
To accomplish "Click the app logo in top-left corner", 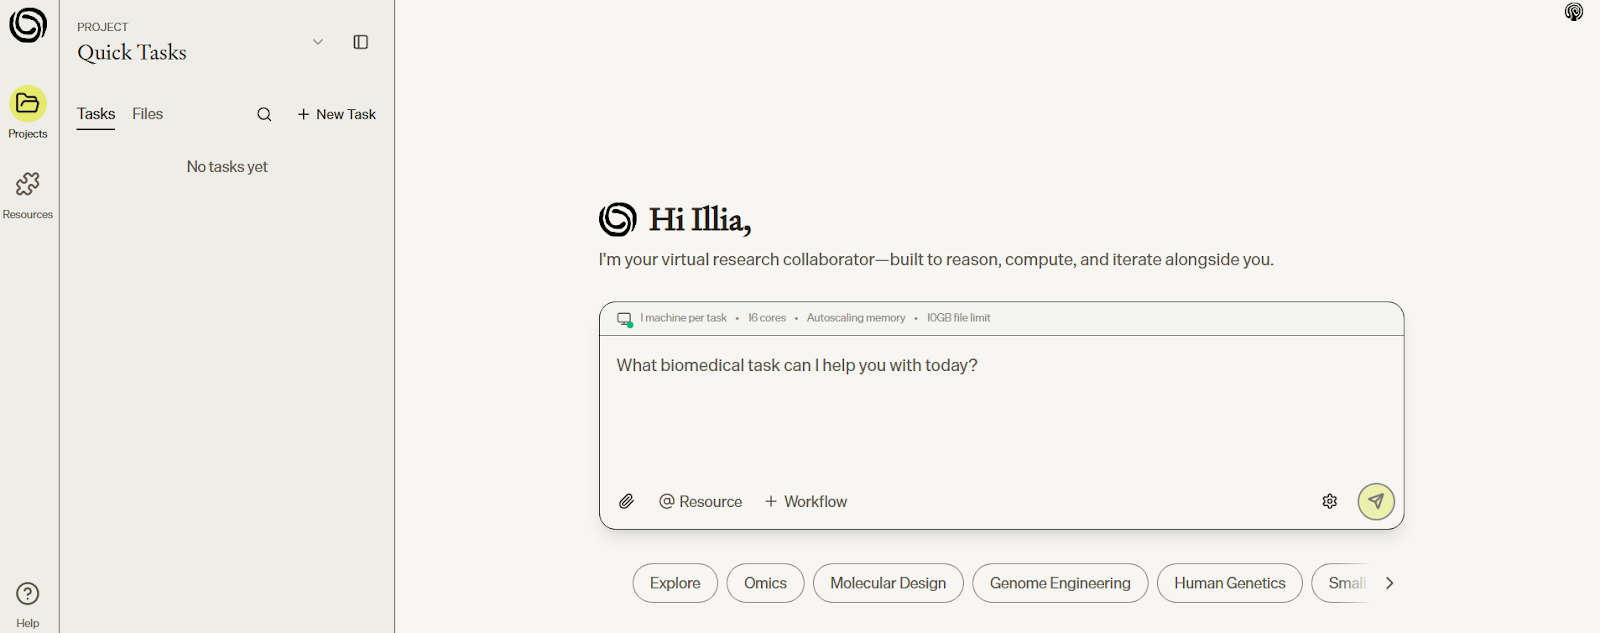I will 28,26.
